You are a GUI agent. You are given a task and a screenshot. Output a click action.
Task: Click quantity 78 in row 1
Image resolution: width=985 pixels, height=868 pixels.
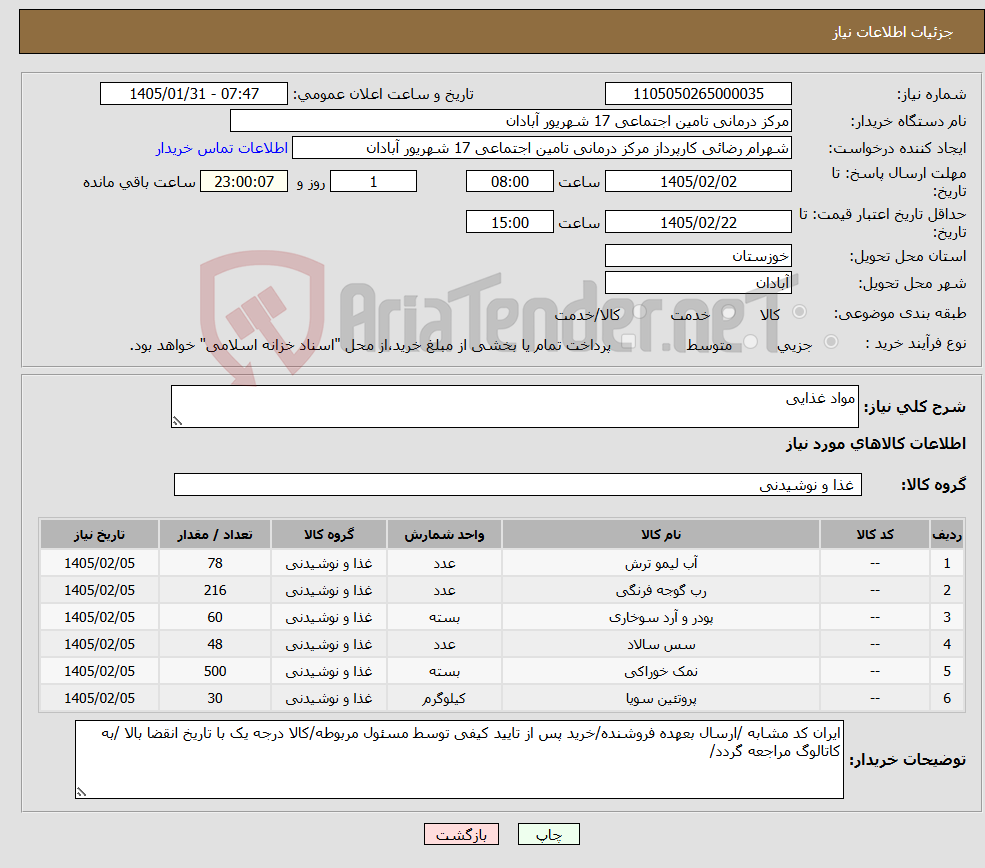pyautogui.click(x=215, y=563)
